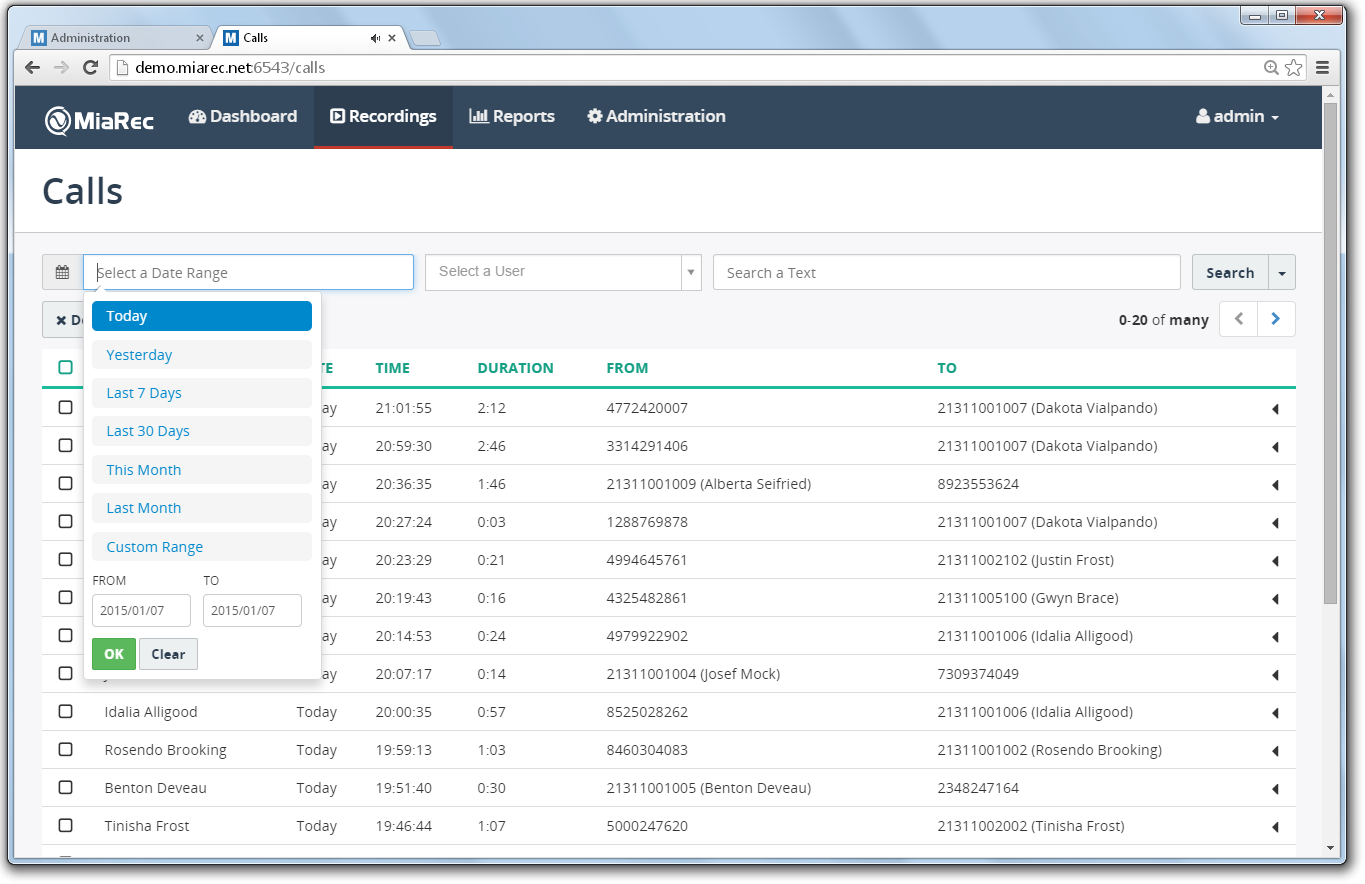Click the calendar icon beside date range

pyautogui.click(x=62, y=273)
